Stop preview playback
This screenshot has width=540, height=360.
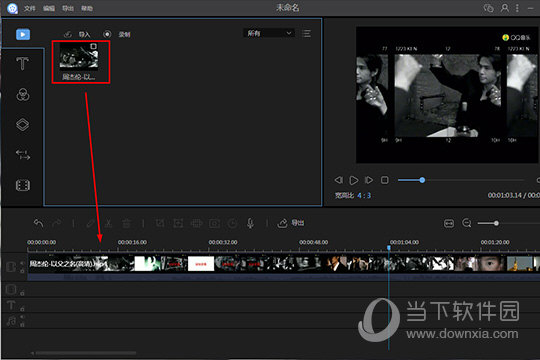[385, 180]
